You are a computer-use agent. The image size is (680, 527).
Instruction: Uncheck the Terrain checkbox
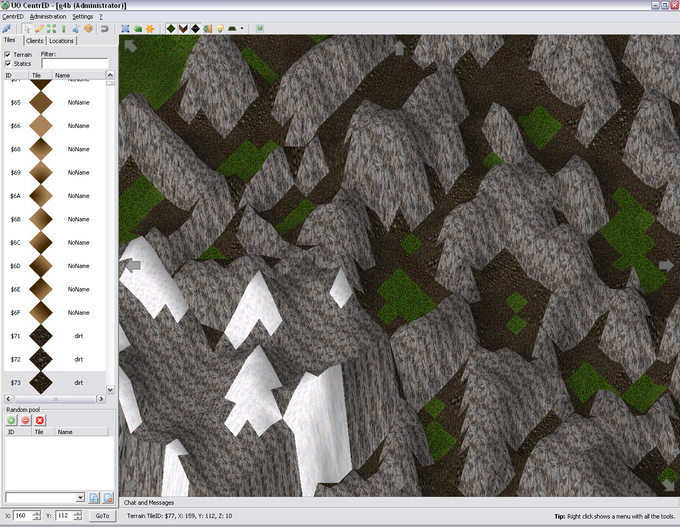8,54
